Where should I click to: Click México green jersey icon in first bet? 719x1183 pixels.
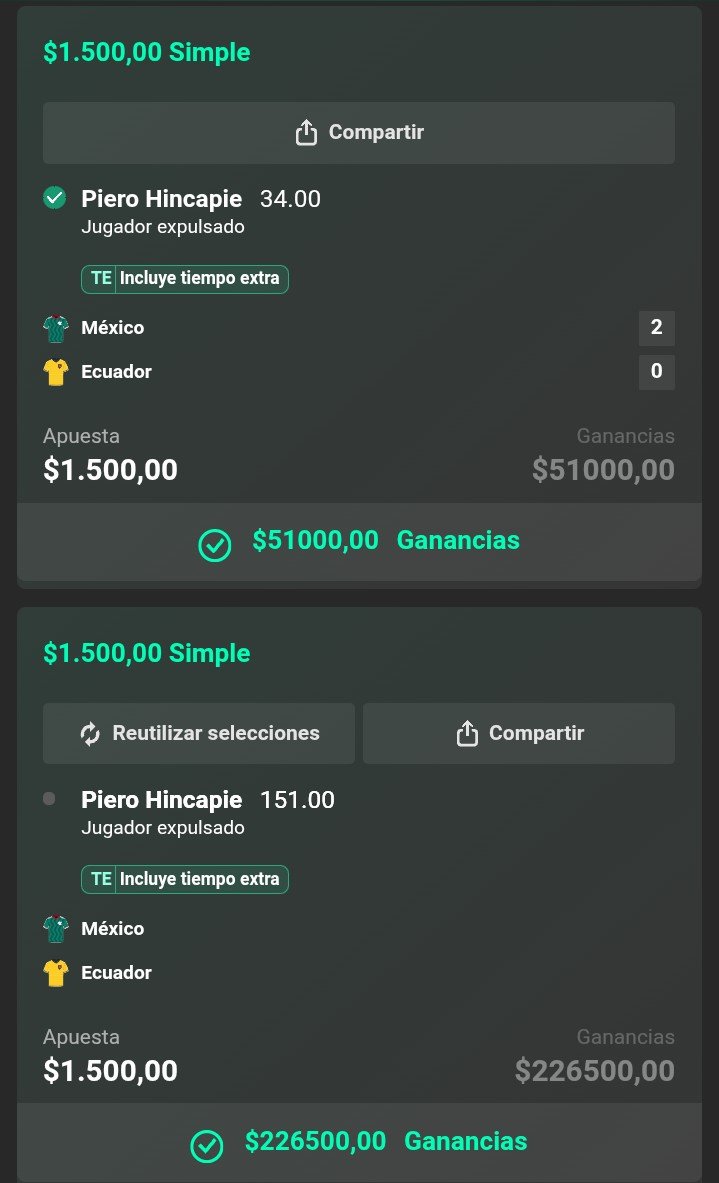click(56, 328)
